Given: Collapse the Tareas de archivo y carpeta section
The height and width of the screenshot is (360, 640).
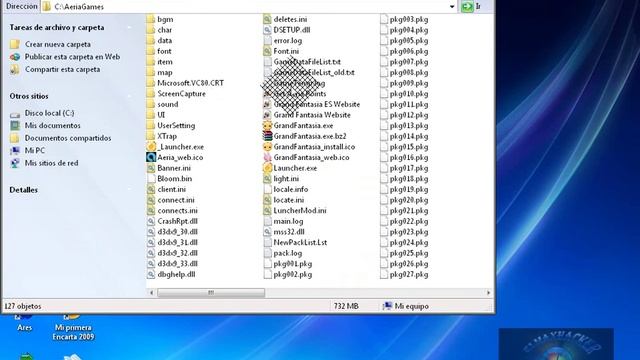Looking at the screenshot, I should pos(130,27).
